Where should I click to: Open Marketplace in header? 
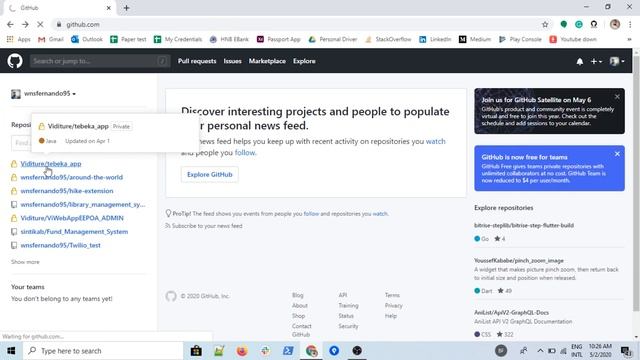[x=267, y=61]
